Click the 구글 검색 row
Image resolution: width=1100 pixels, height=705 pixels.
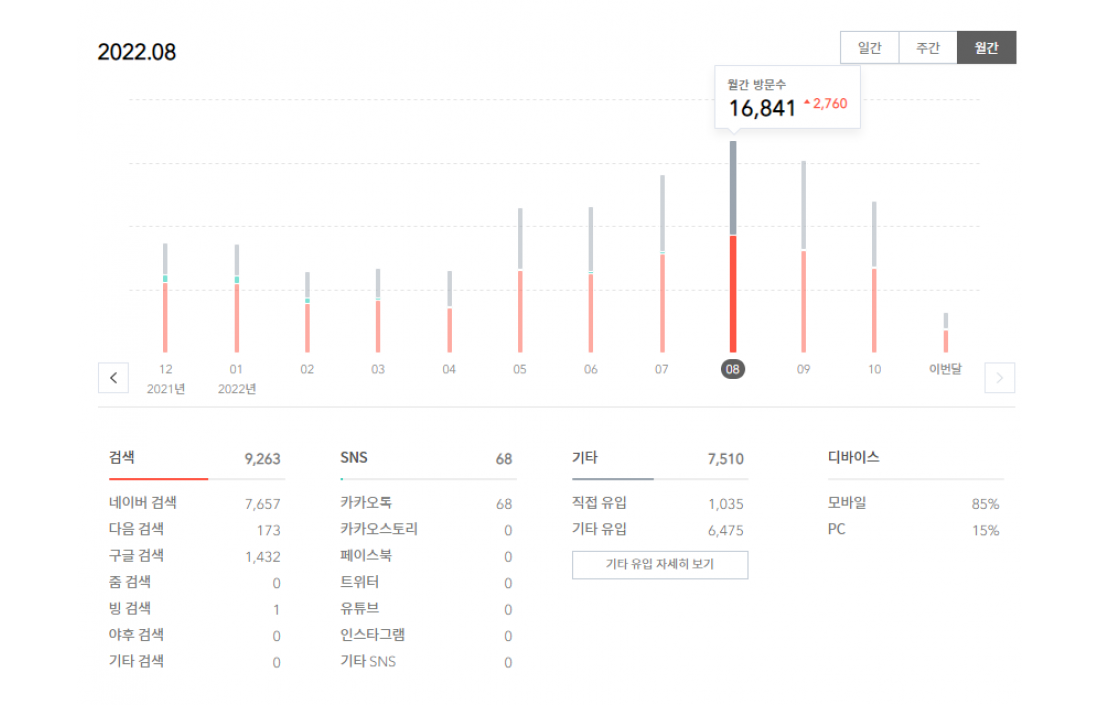tap(194, 556)
